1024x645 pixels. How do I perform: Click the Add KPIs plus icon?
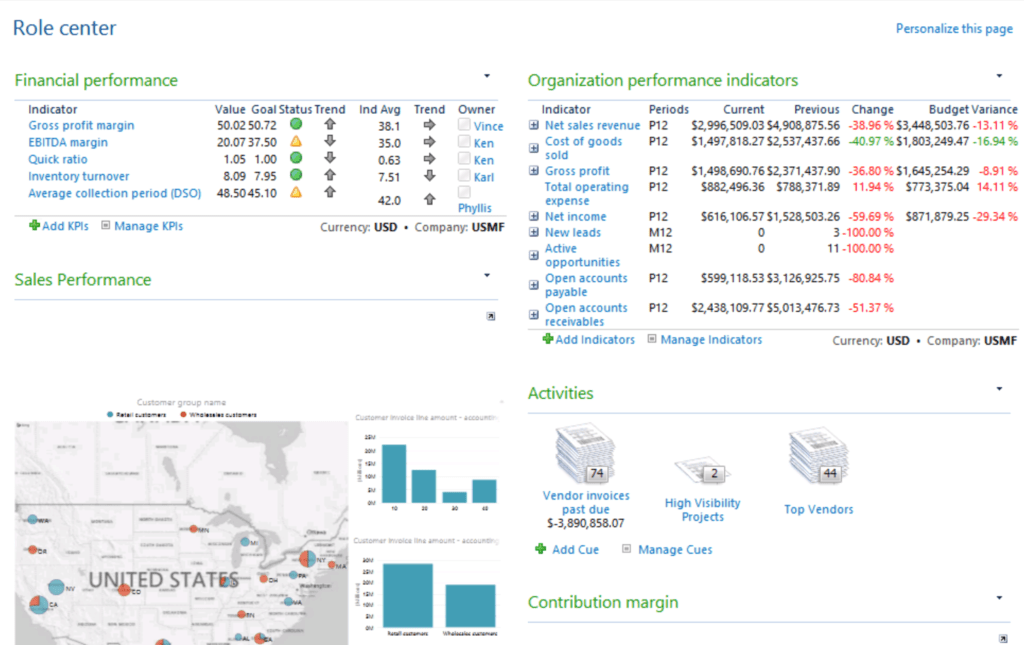point(33,225)
